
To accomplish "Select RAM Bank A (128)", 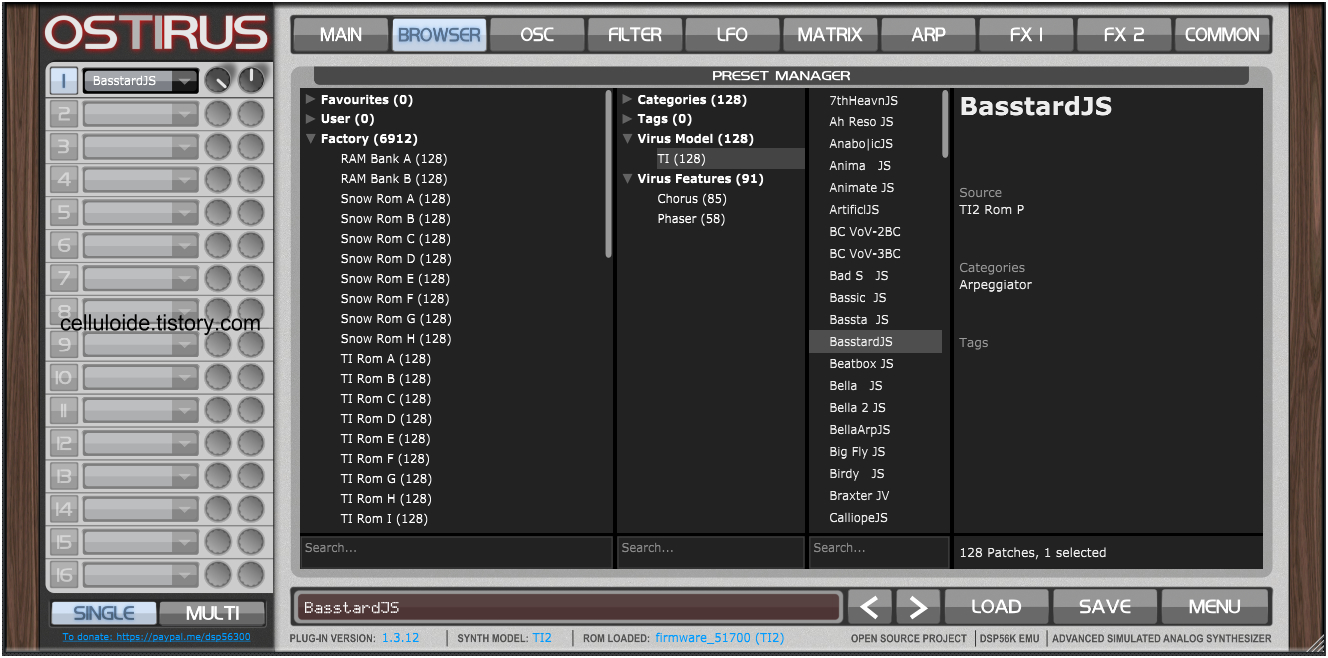I will (x=394, y=159).
